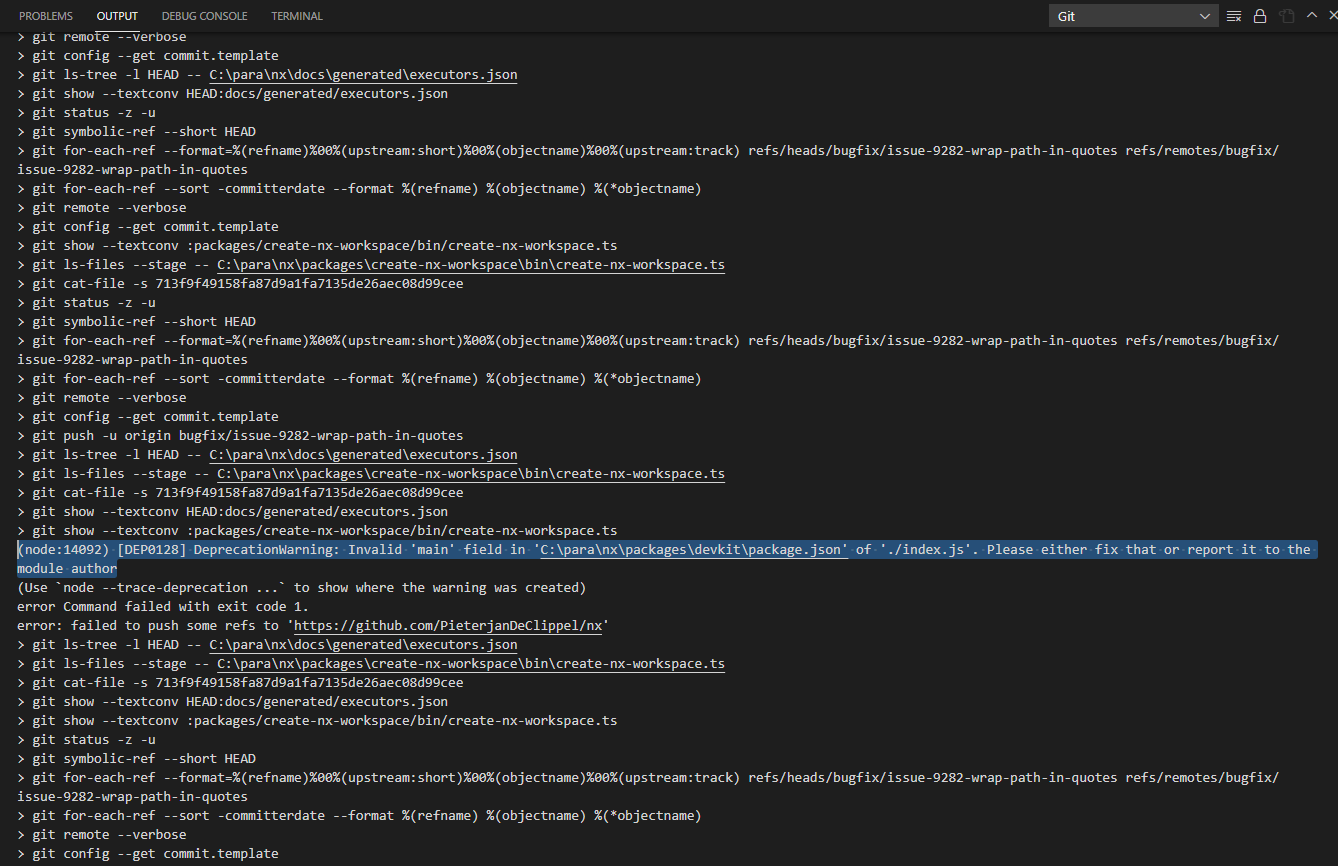Clear the Git output log

[x=1233, y=15]
